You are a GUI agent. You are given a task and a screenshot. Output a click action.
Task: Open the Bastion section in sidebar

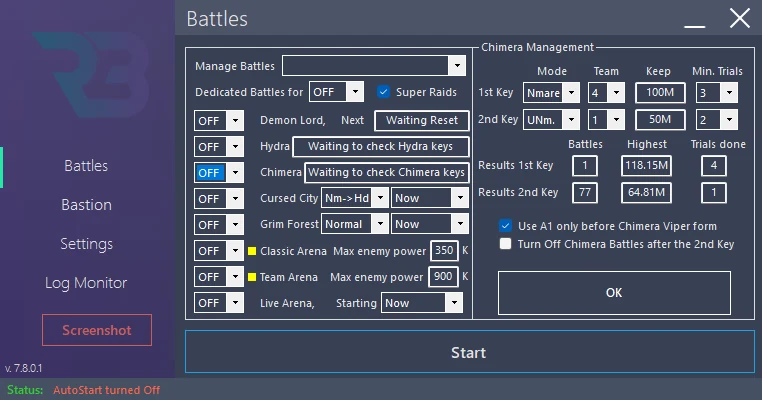(x=86, y=205)
